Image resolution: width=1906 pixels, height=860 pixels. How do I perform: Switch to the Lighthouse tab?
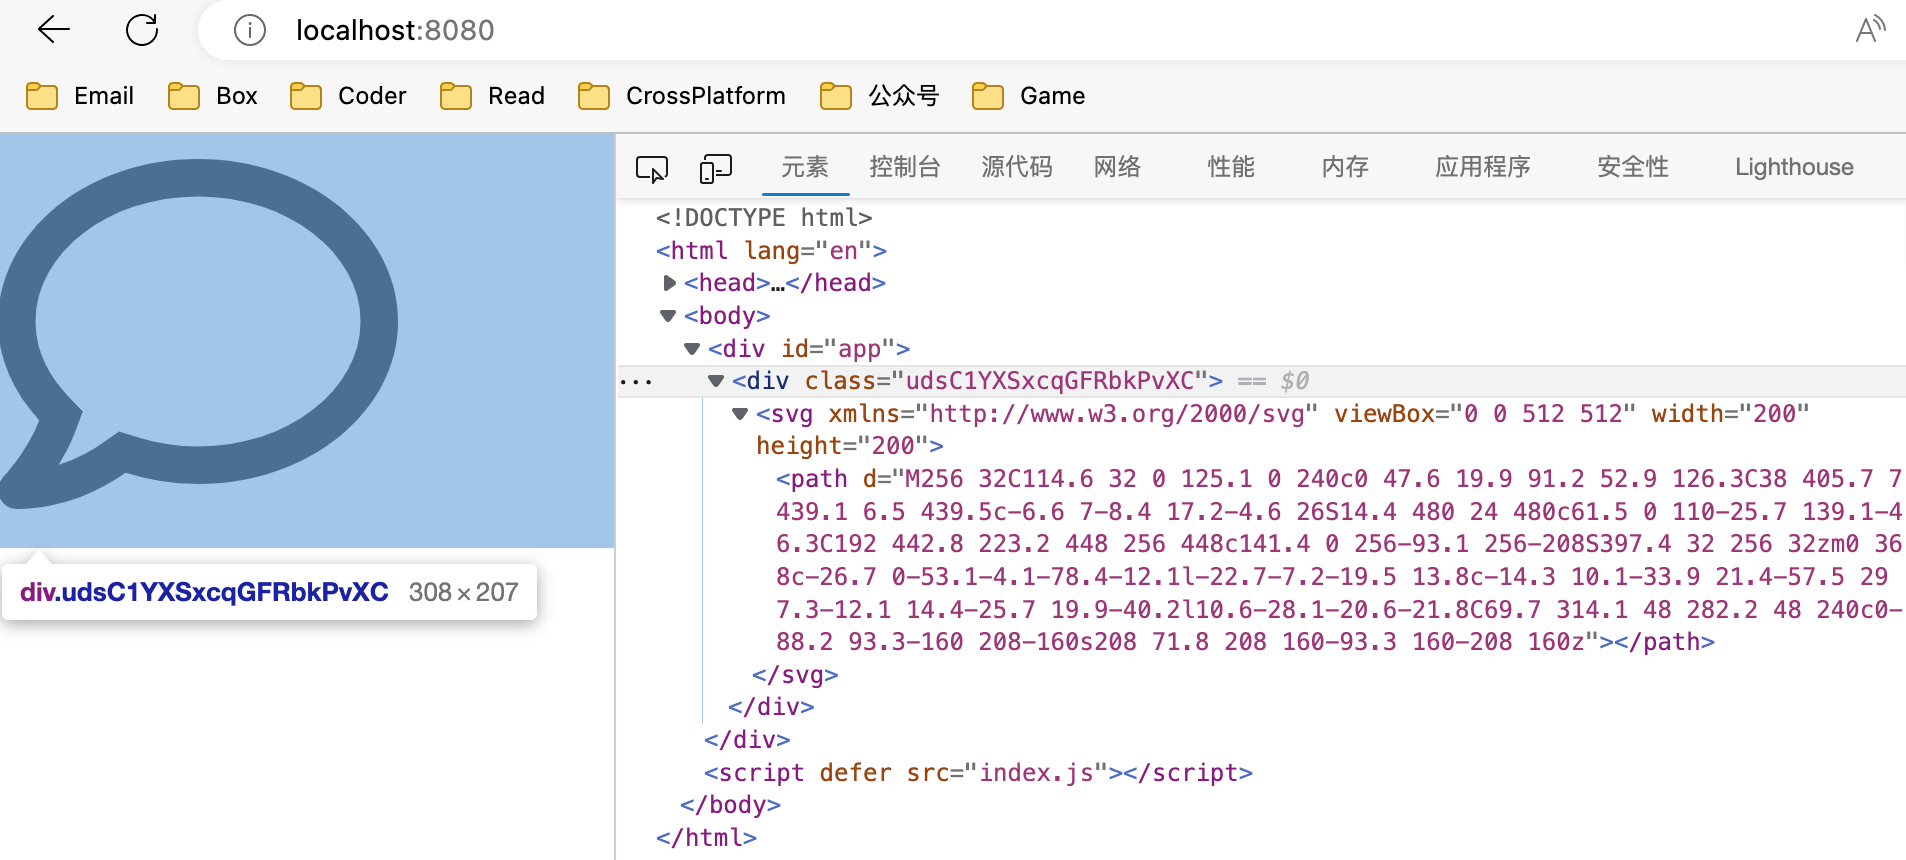(x=1794, y=167)
